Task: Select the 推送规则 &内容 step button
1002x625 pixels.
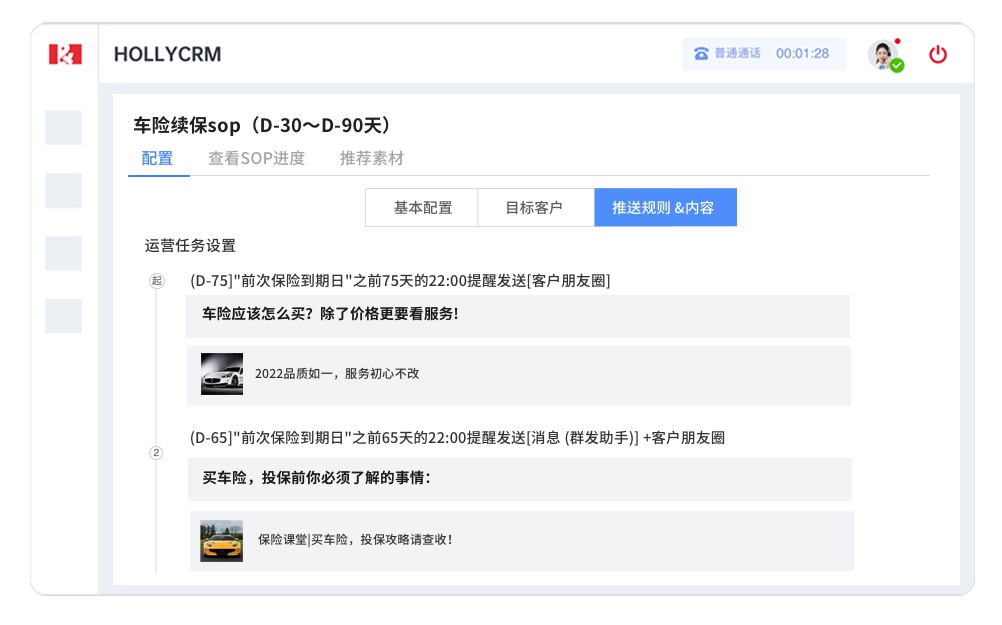Action: click(664, 207)
